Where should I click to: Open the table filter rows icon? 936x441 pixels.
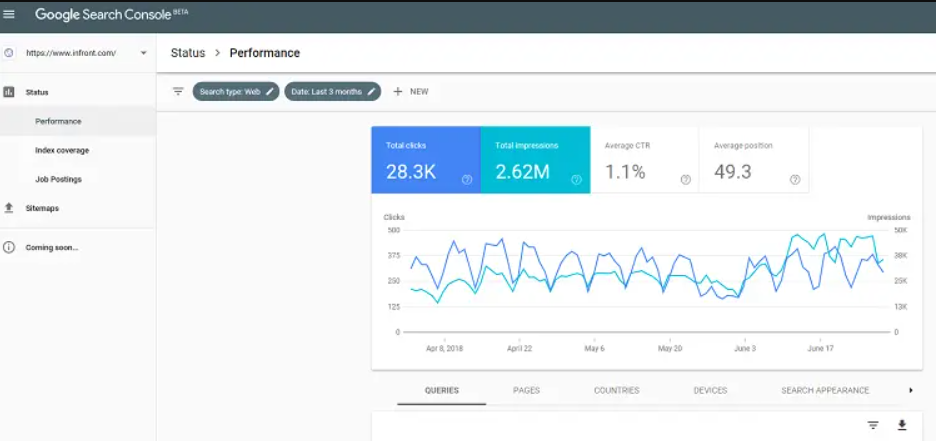(x=873, y=425)
